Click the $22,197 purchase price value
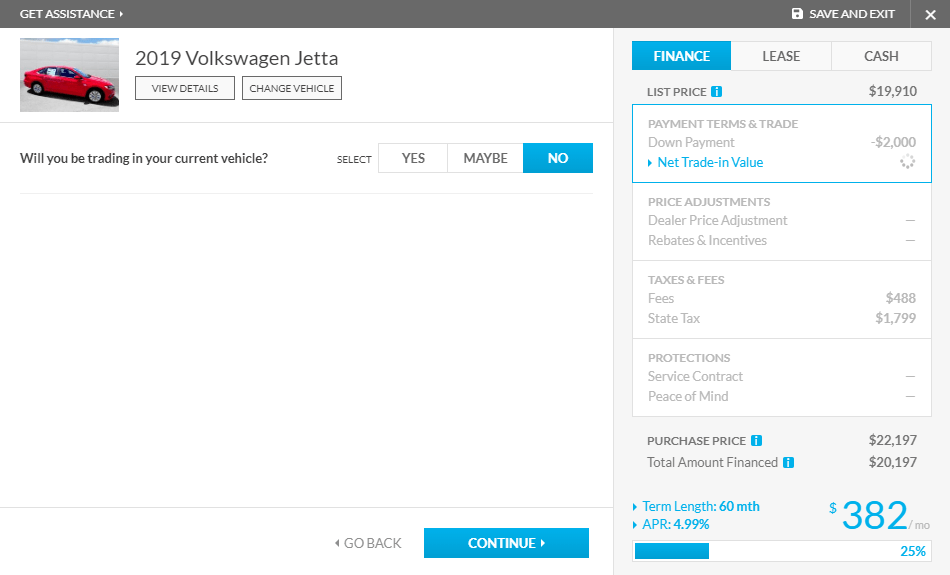Screen dimensions: 950x575 892,440
